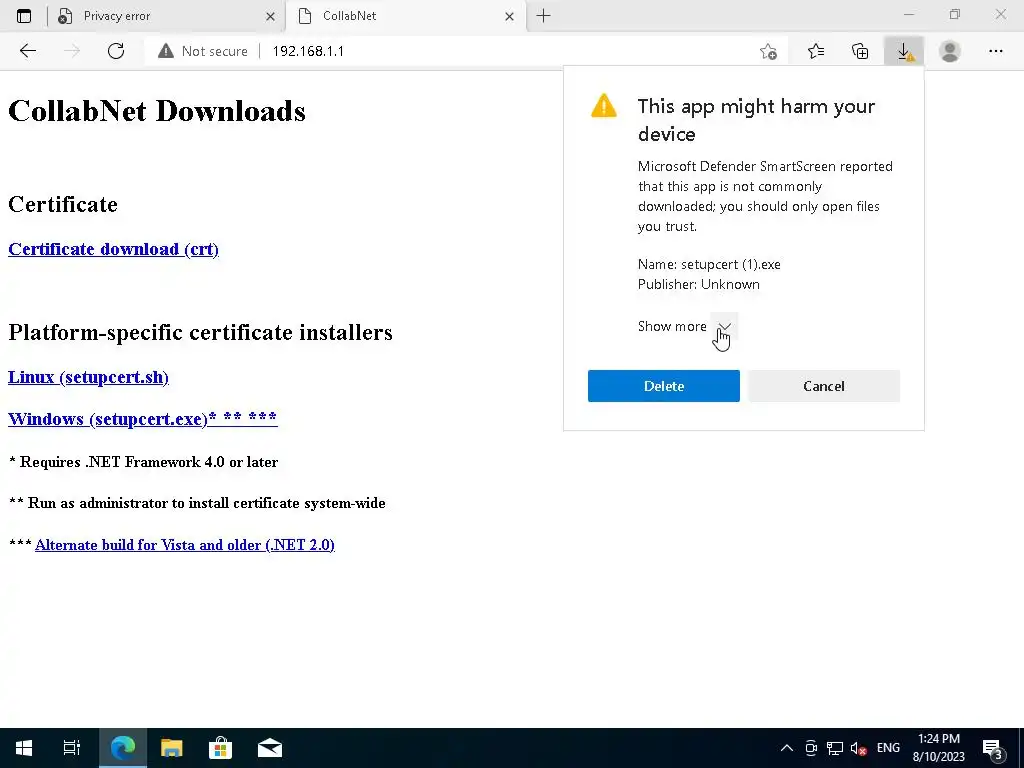Viewport: 1024px width, 768px height.
Task: Click the 'Platform-specific certificate installers' heading
Action: [200, 332]
